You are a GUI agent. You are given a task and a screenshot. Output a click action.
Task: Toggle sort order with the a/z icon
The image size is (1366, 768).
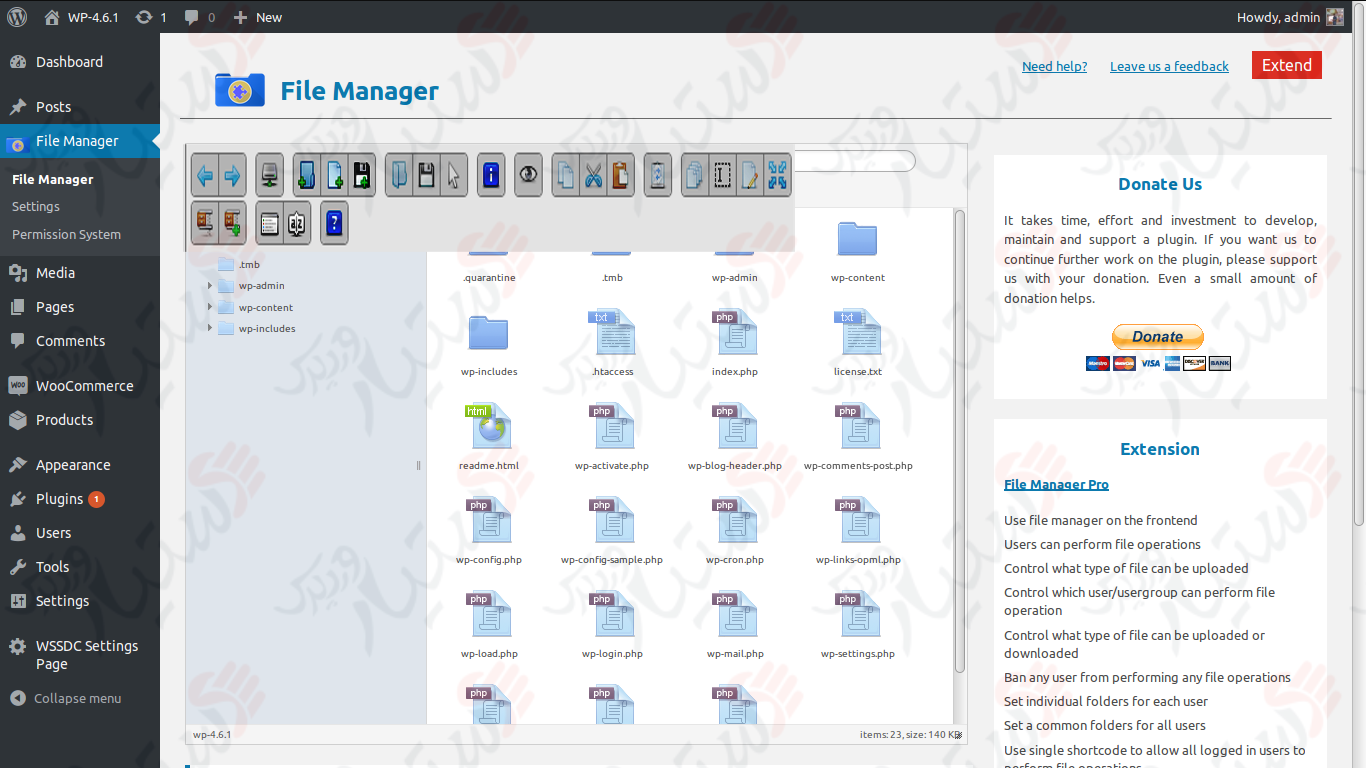coord(297,222)
